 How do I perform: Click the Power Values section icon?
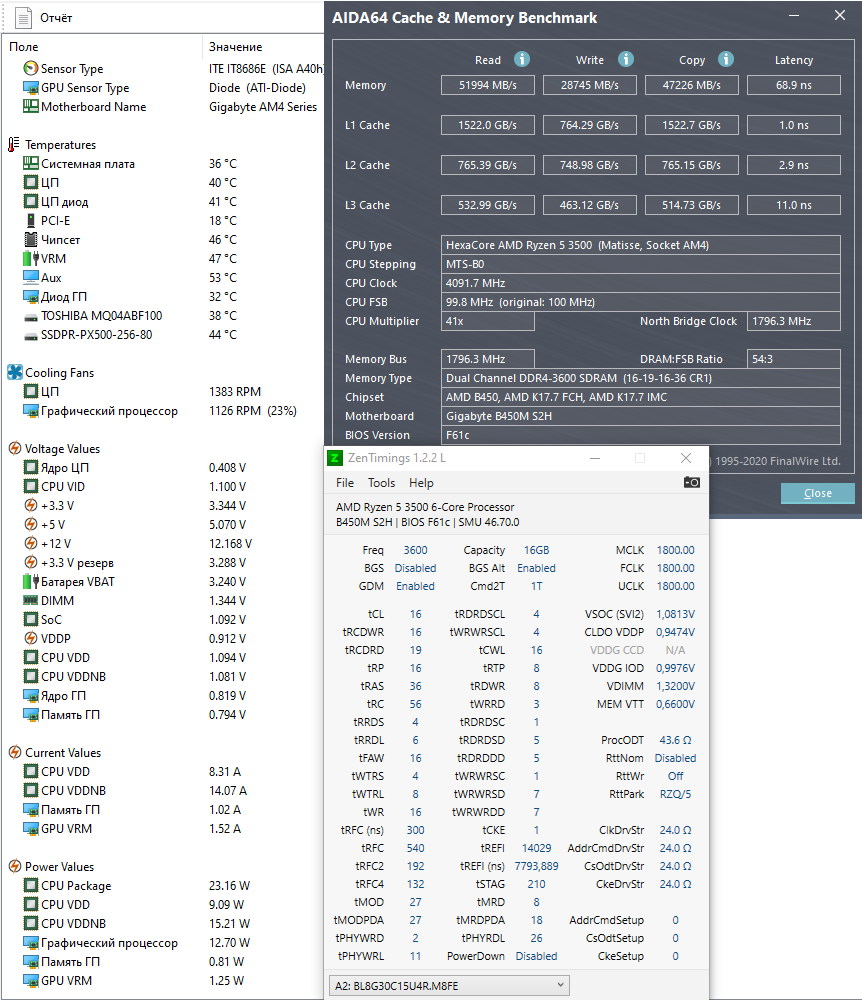[14, 867]
